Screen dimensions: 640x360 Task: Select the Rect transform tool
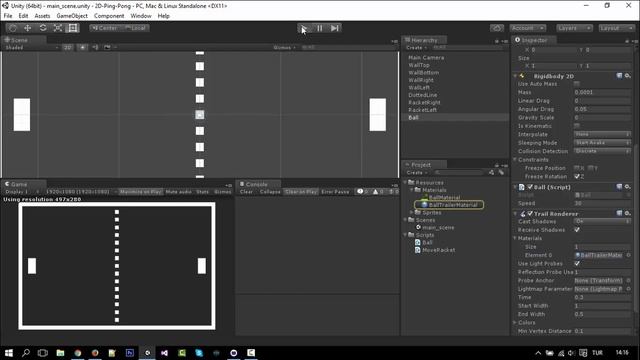pyautogui.click(x=73, y=28)
